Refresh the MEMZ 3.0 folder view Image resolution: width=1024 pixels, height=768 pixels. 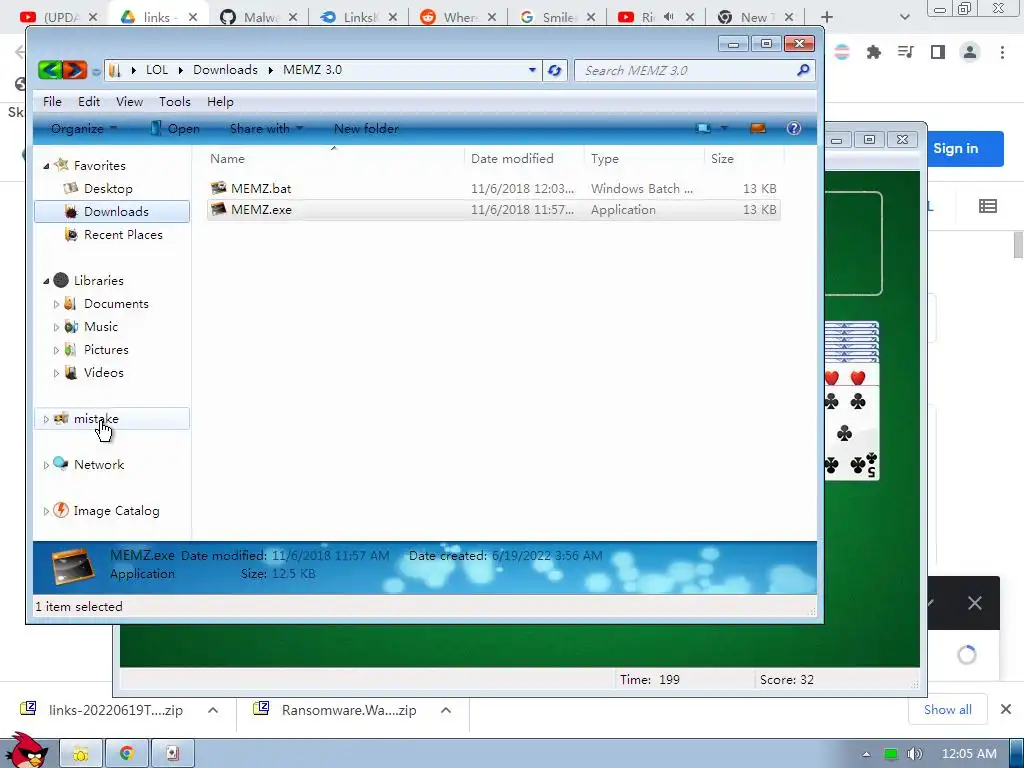[554, 71]
